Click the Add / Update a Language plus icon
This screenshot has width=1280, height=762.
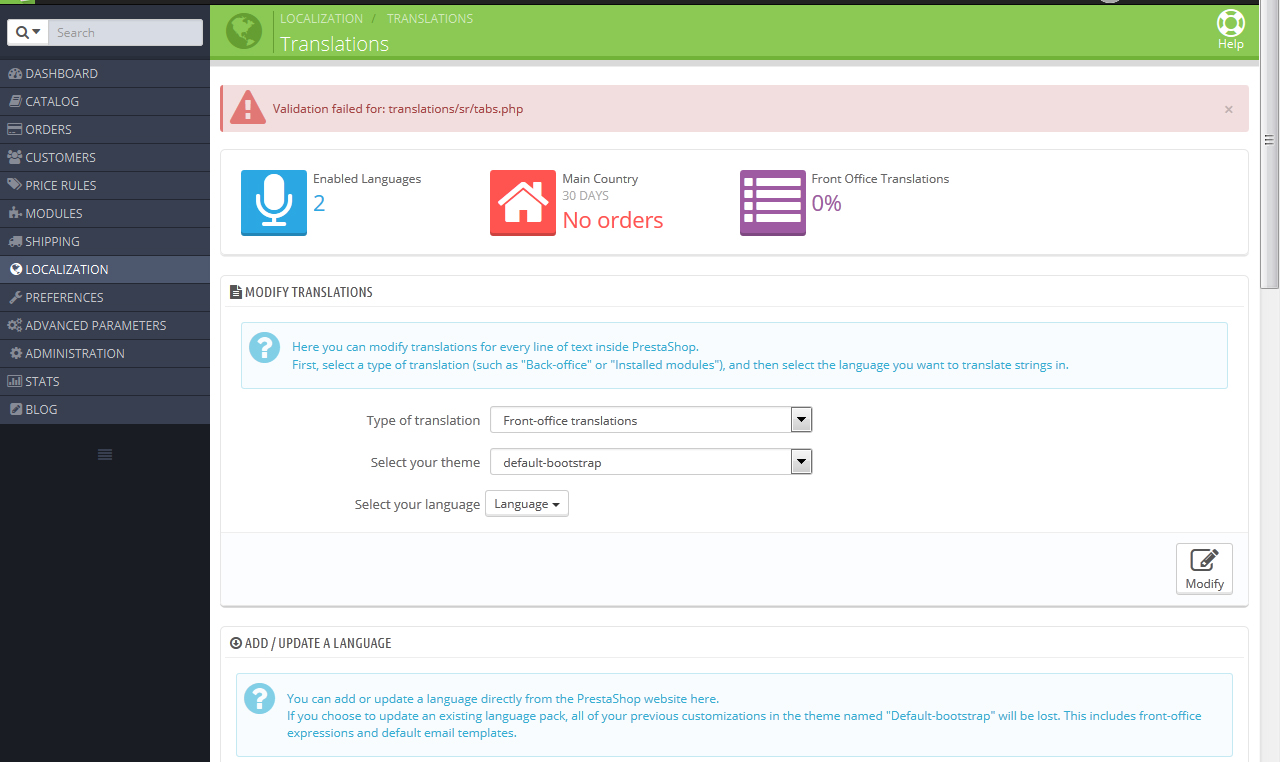coord(236,643)
